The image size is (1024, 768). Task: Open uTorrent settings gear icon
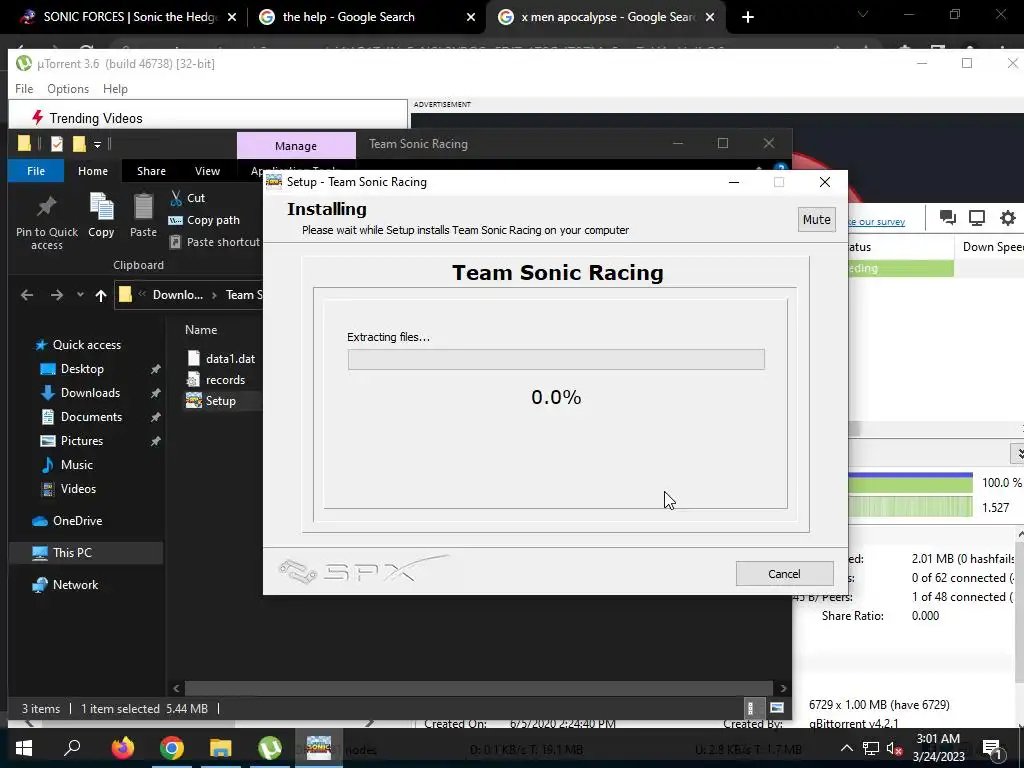point(1008,218)
